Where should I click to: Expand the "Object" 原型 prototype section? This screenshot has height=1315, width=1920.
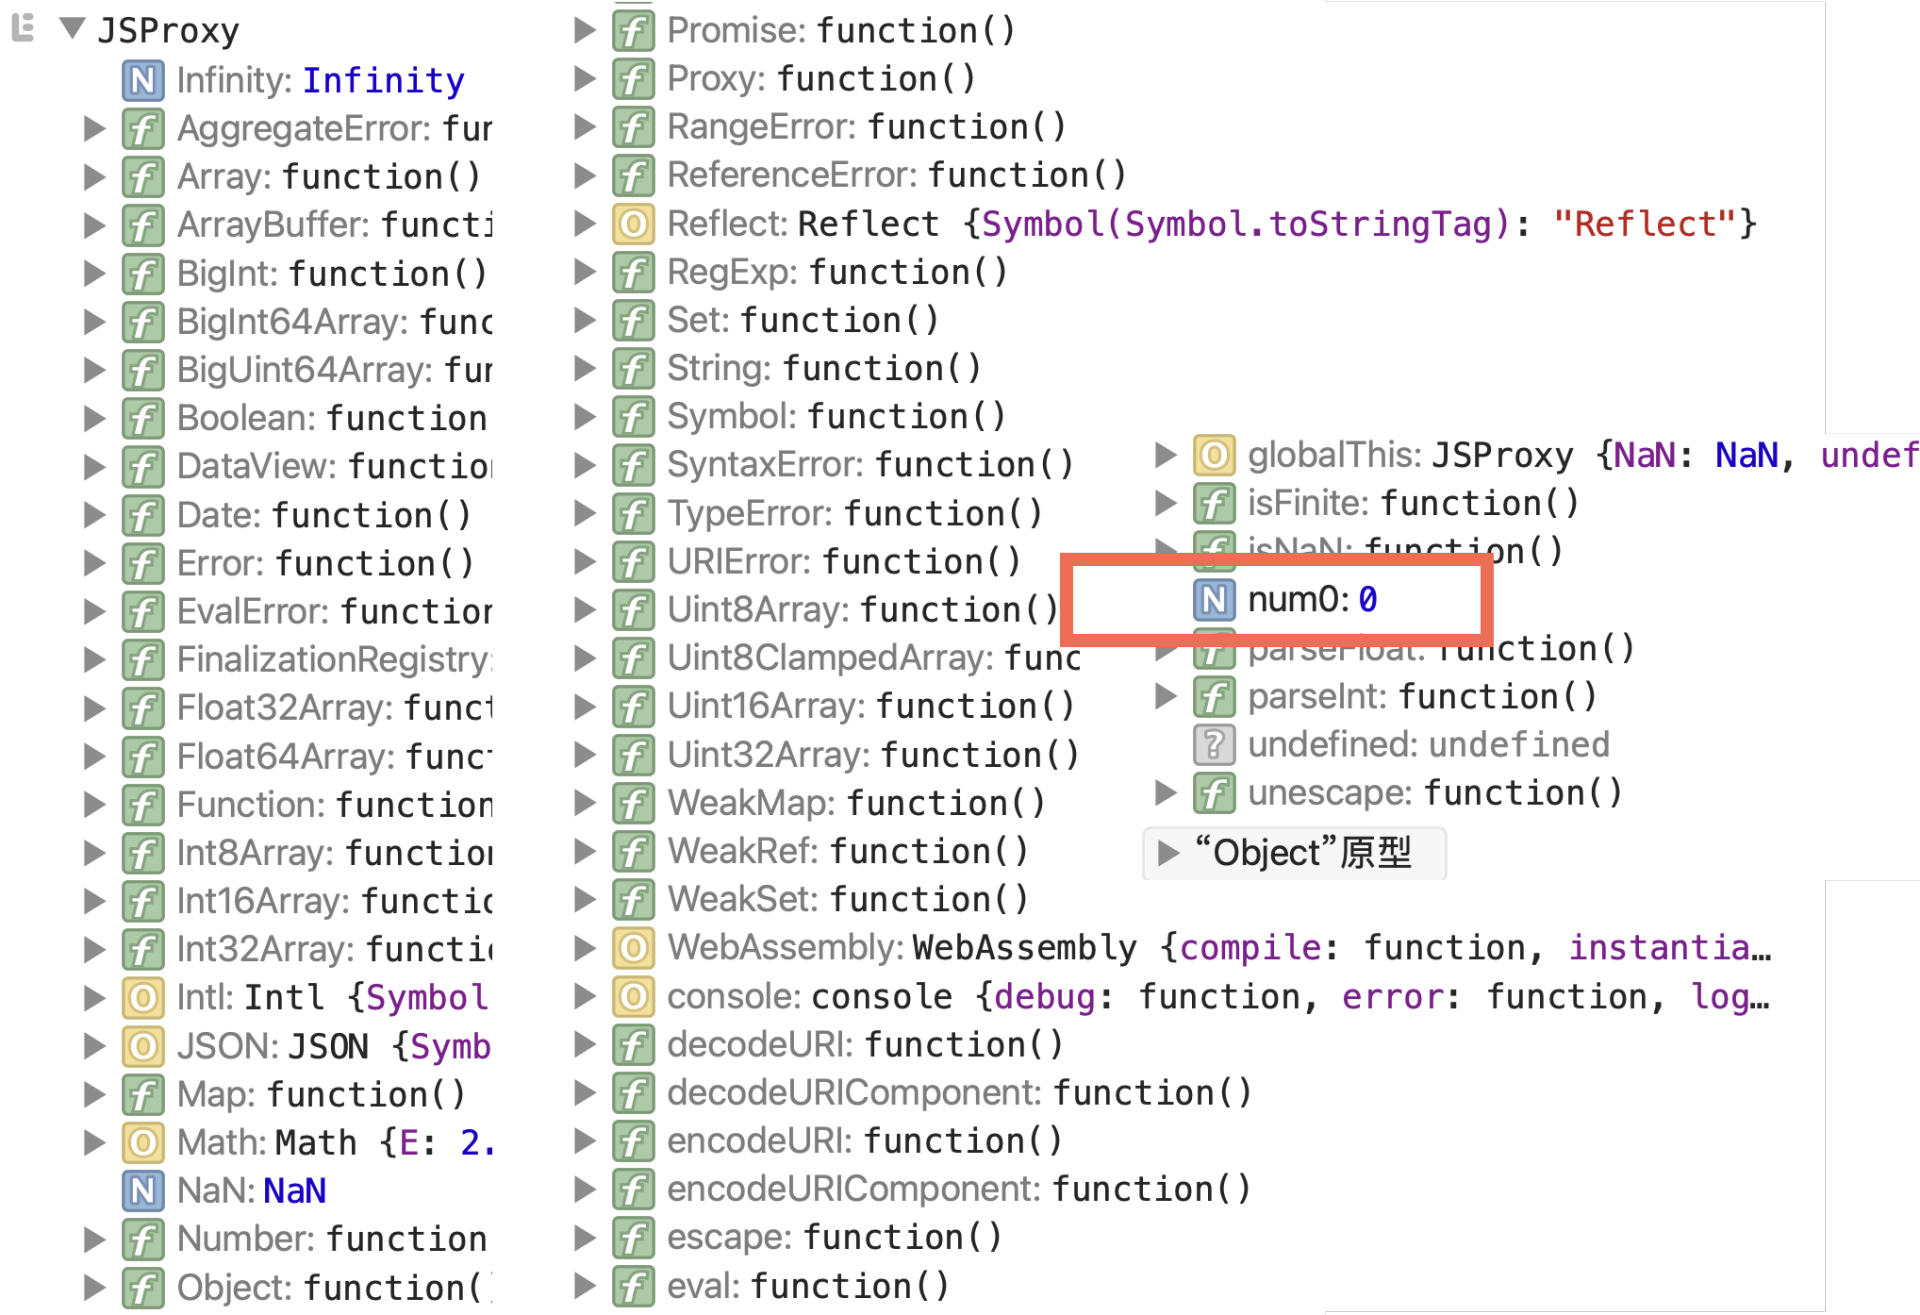[x=1166, y=853]
